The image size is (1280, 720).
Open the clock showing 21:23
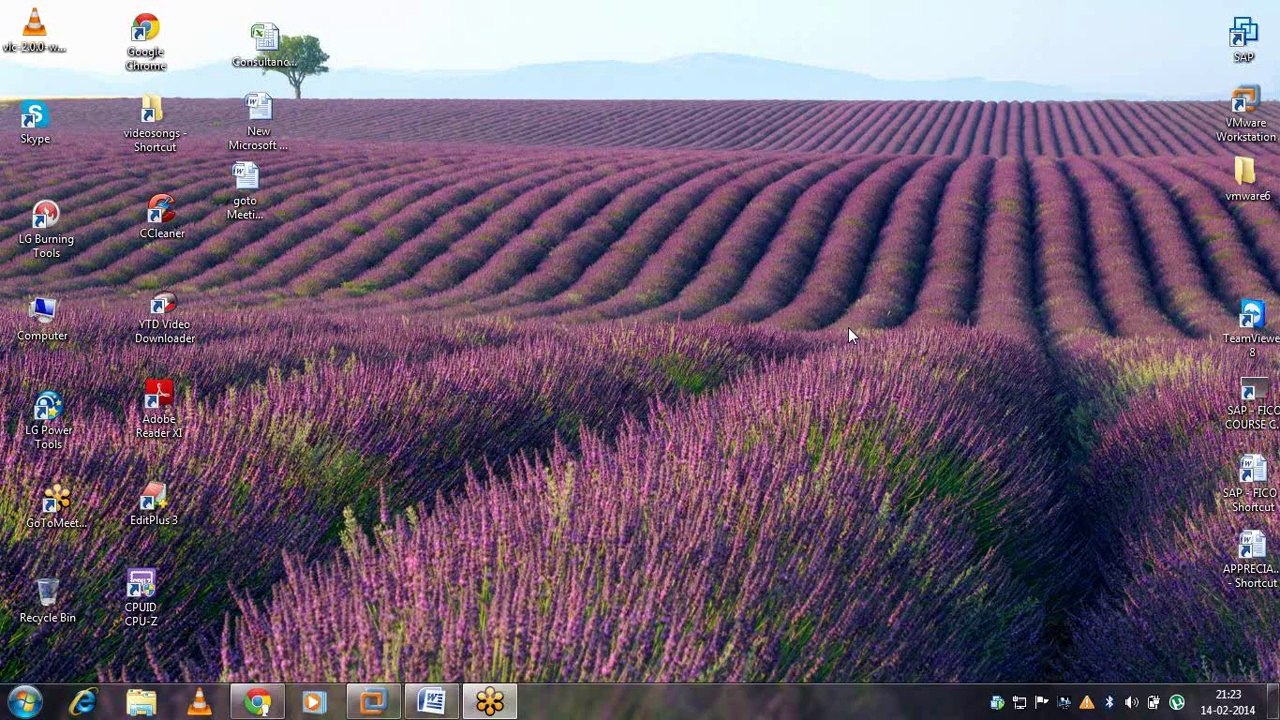[1228, 702]
